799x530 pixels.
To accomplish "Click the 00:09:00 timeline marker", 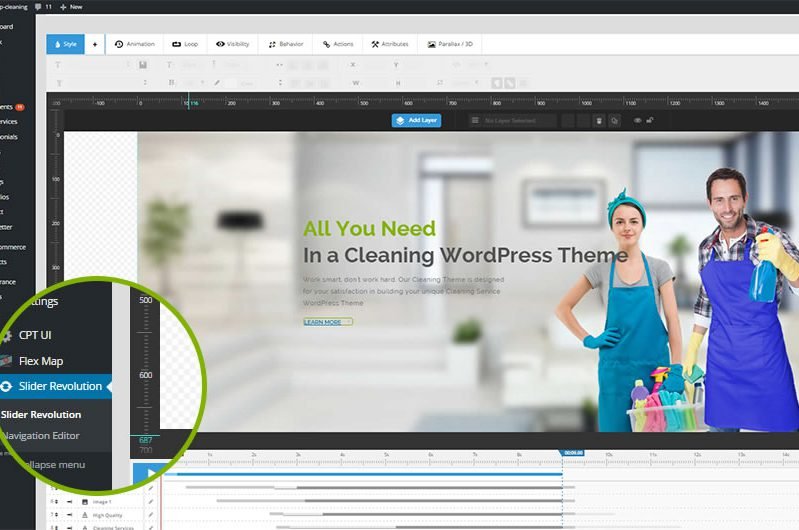I will [x=573, y=453].
